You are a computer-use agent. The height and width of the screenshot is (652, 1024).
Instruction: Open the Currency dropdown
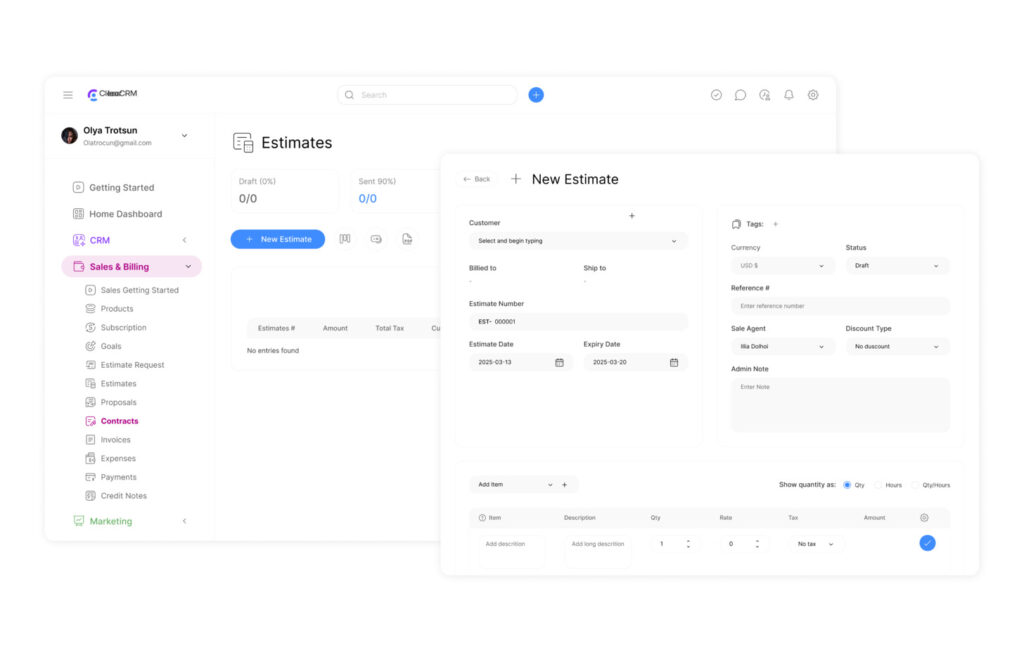(x=782, y=266)
